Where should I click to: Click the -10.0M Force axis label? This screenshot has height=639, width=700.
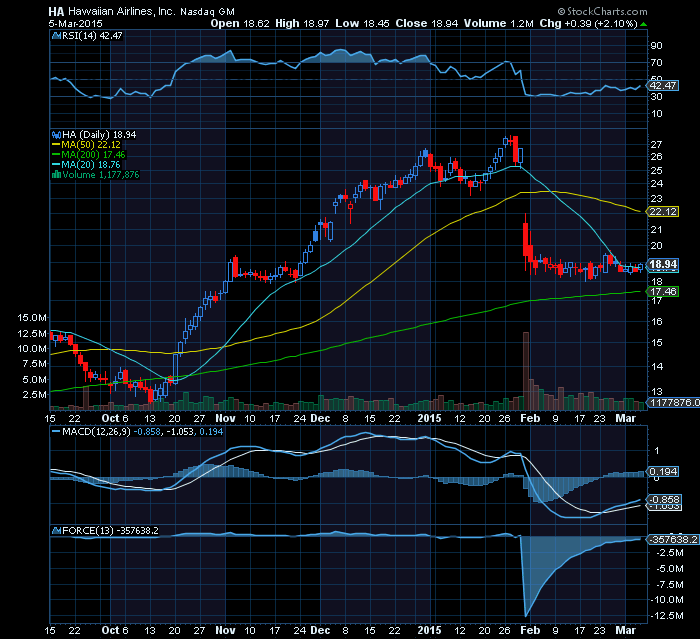click(x=667, y=600)
